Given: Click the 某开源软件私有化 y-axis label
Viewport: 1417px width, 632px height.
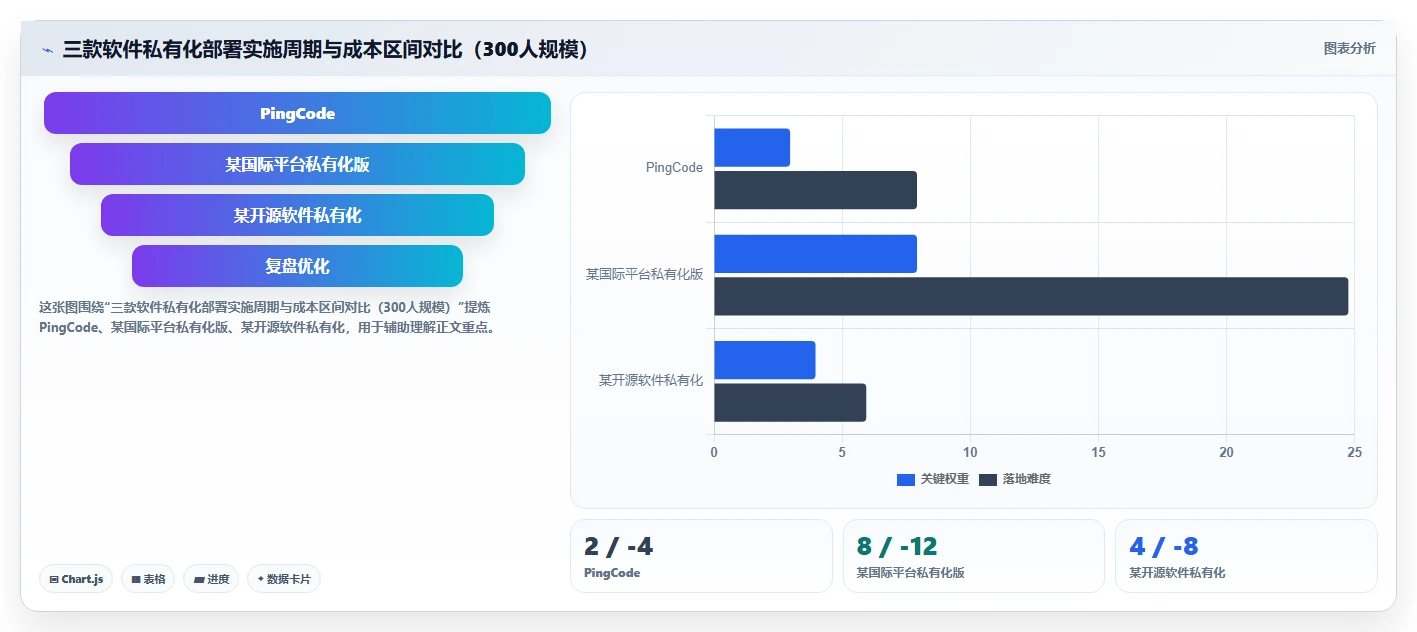Looking at the screenshot, I should (651, 380).
